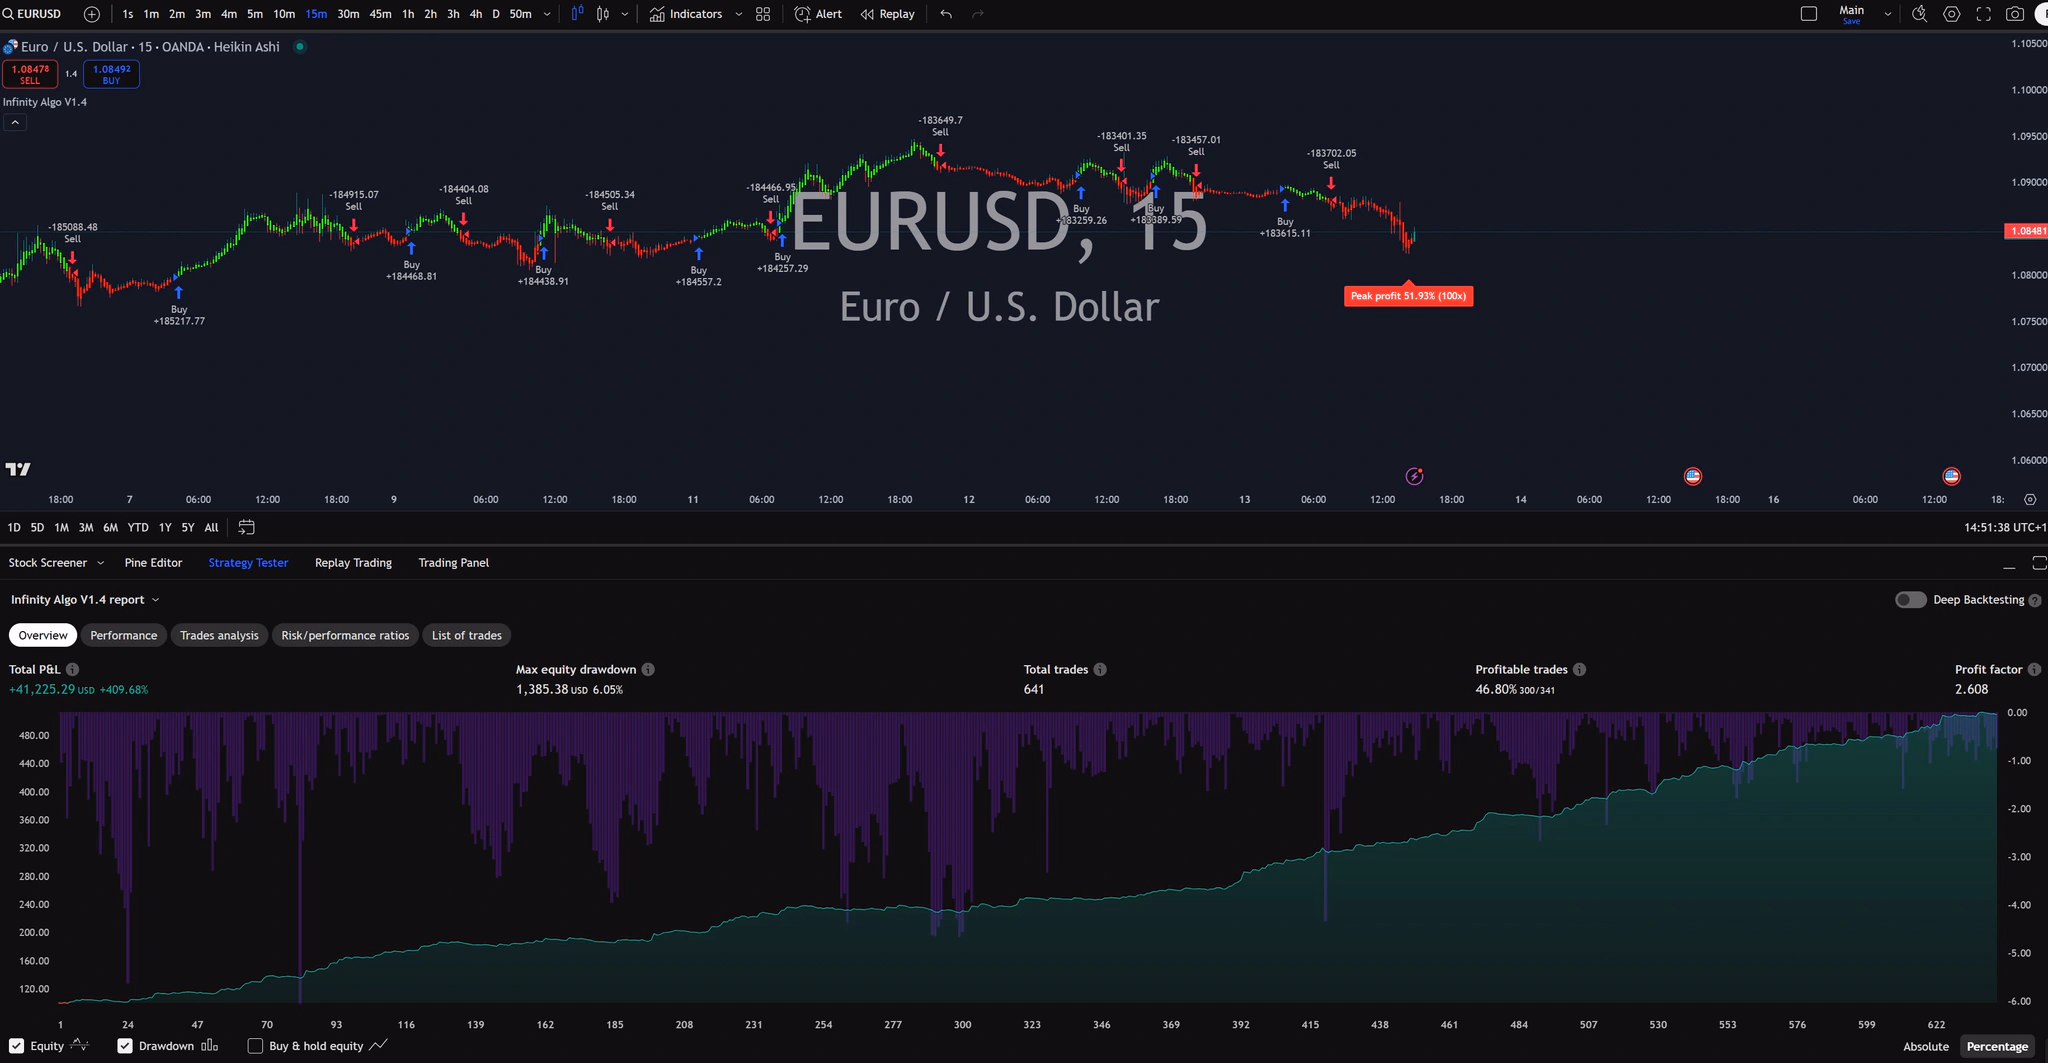Open chart settings via hexagon gear icon
The height and width of the screenshot is (1063, 2048).
[x=1952, y=14]
